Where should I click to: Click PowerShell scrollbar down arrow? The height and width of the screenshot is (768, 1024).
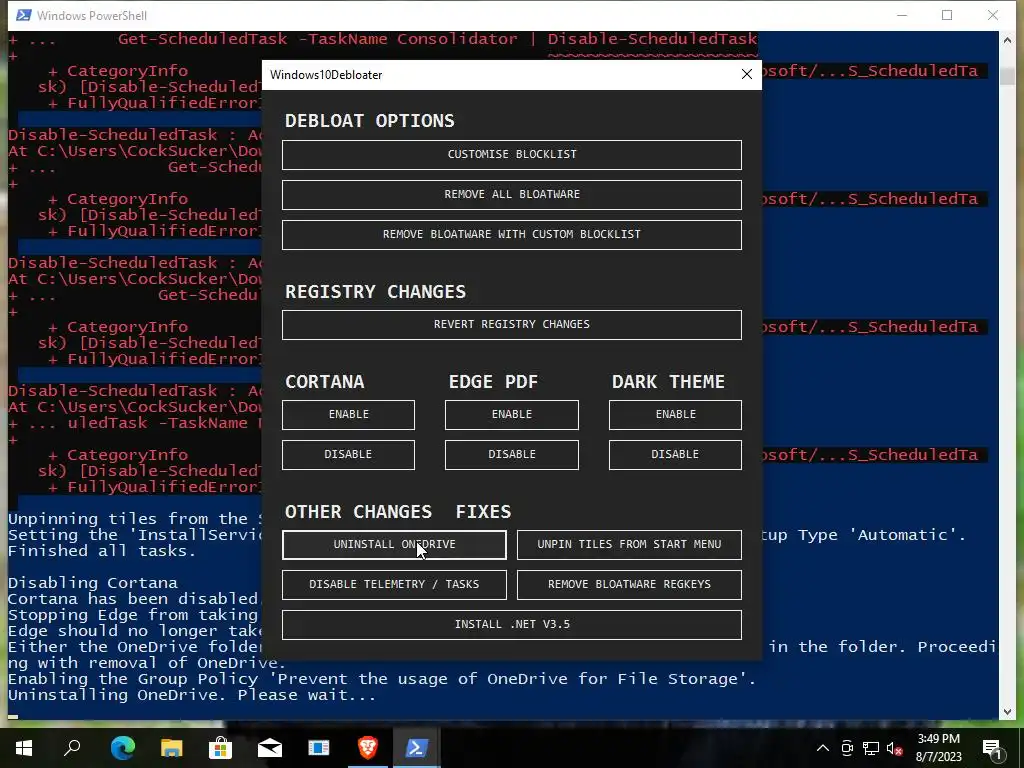tap(1006, 711)
